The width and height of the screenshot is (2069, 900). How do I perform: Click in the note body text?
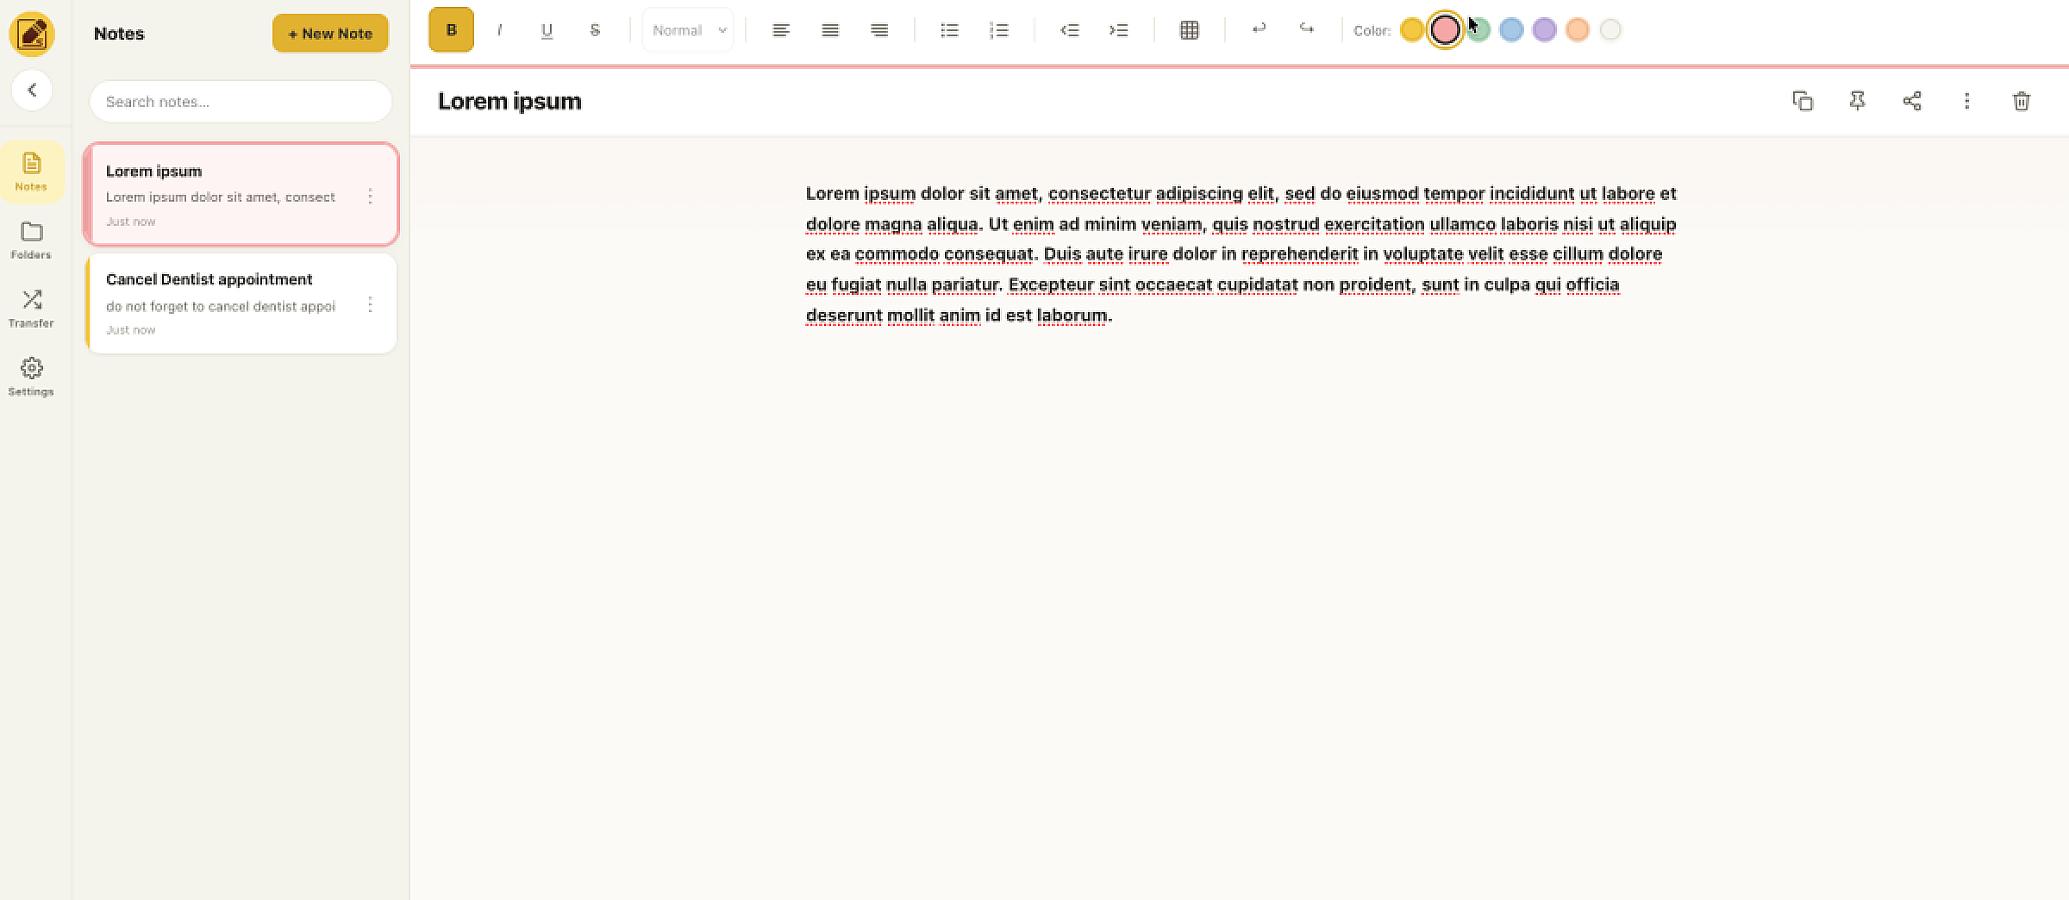click(x=1241, y=254)
